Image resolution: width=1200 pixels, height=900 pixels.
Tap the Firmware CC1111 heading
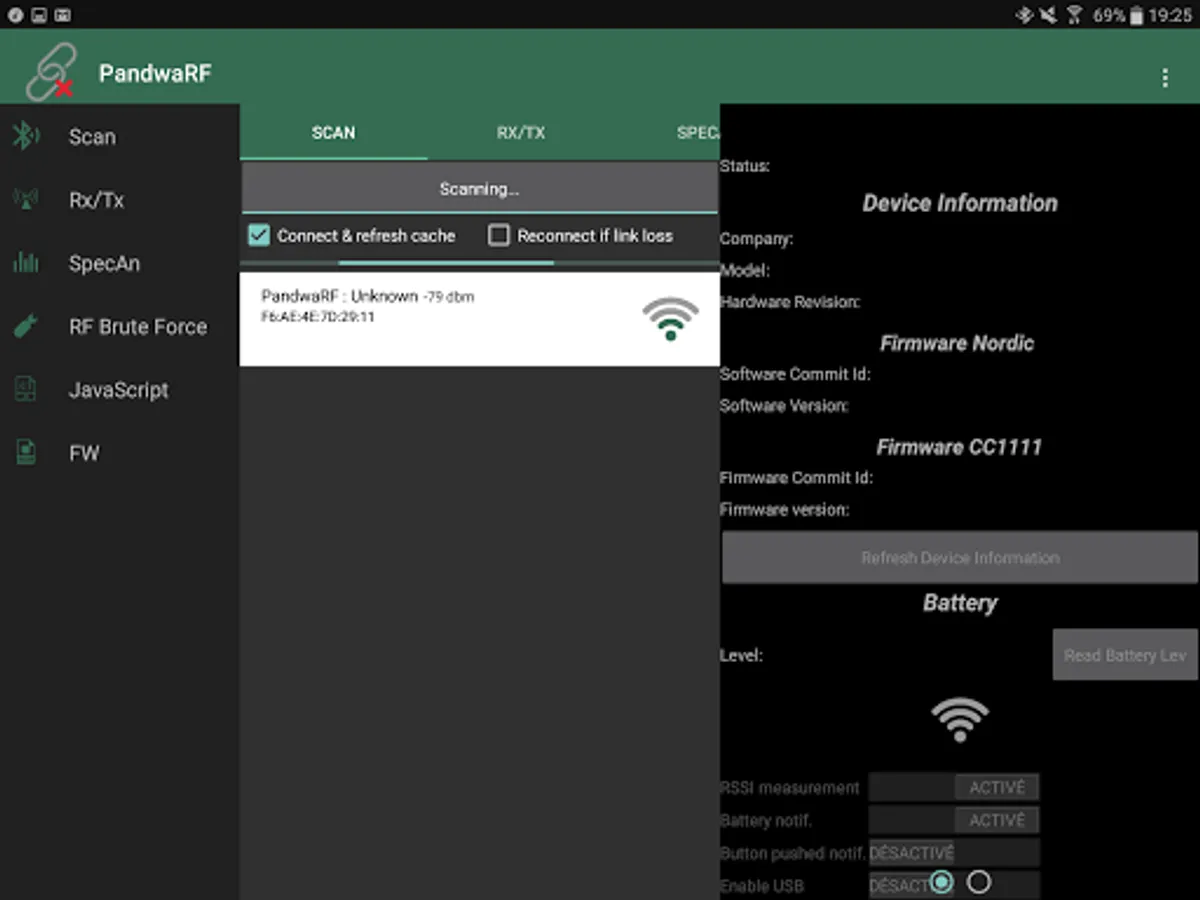(x=959, y=447)
